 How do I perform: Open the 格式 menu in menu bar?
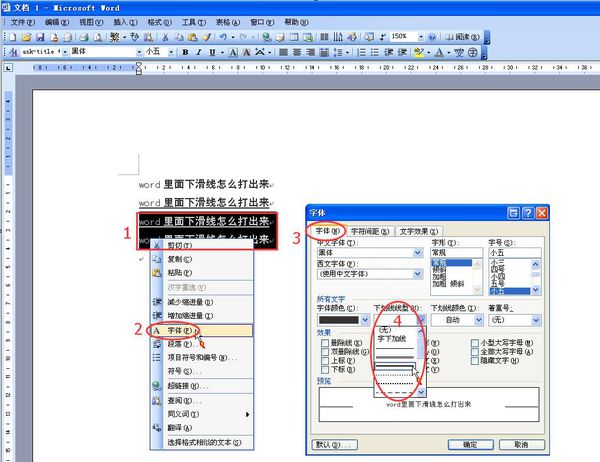pos(159,23)
